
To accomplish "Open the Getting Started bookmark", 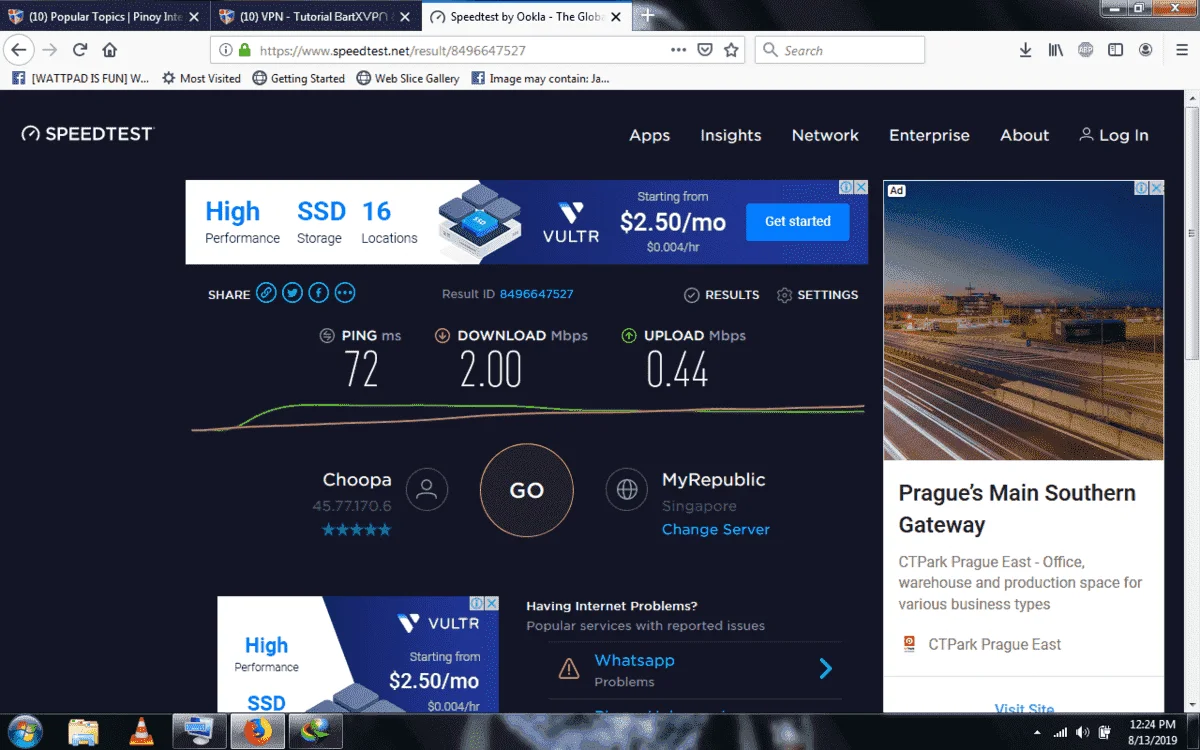I will click(x=298, y=78).
